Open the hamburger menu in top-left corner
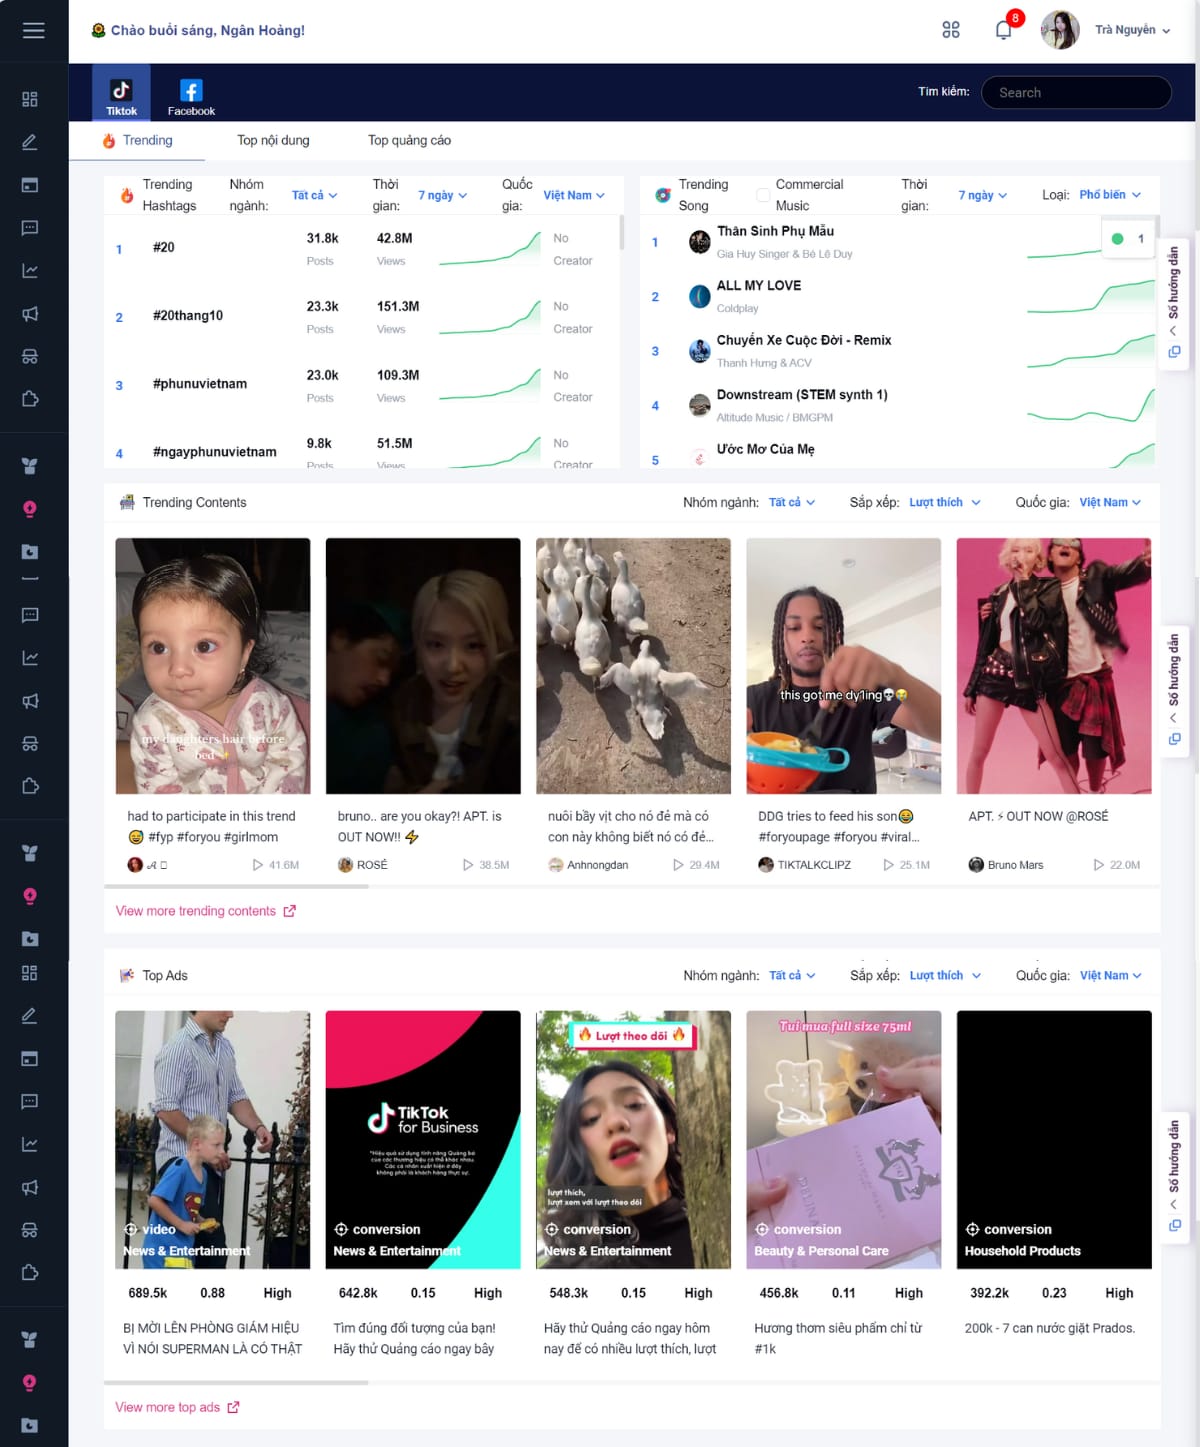This screenshot has width=1200, height=1447. pyautogui.click(x=33, y=30)
